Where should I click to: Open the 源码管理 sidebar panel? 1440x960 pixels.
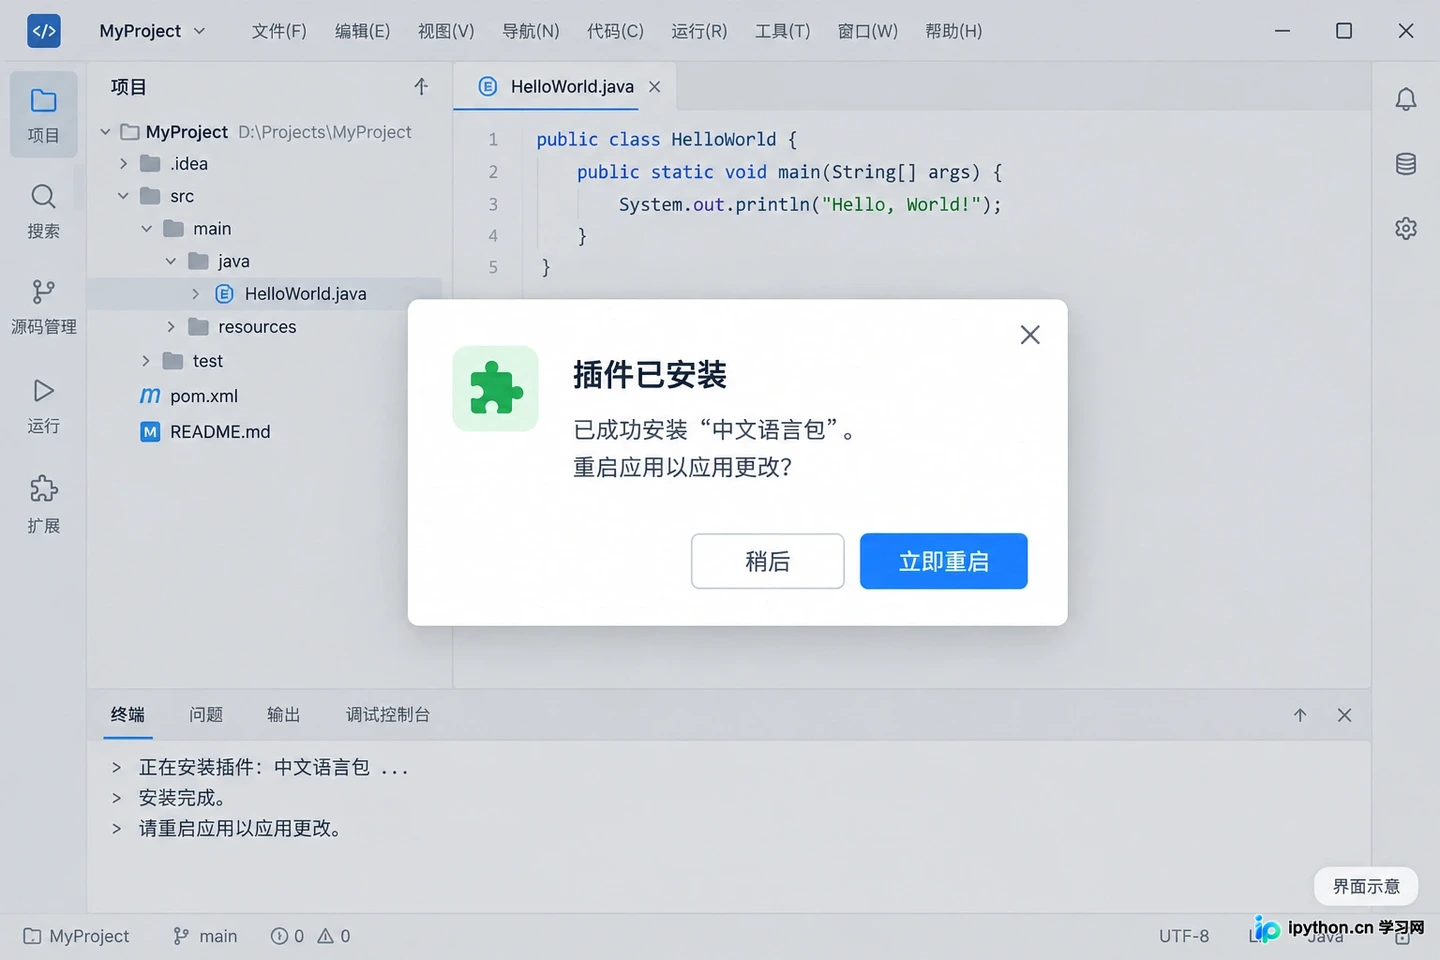(x=43, y=306)
